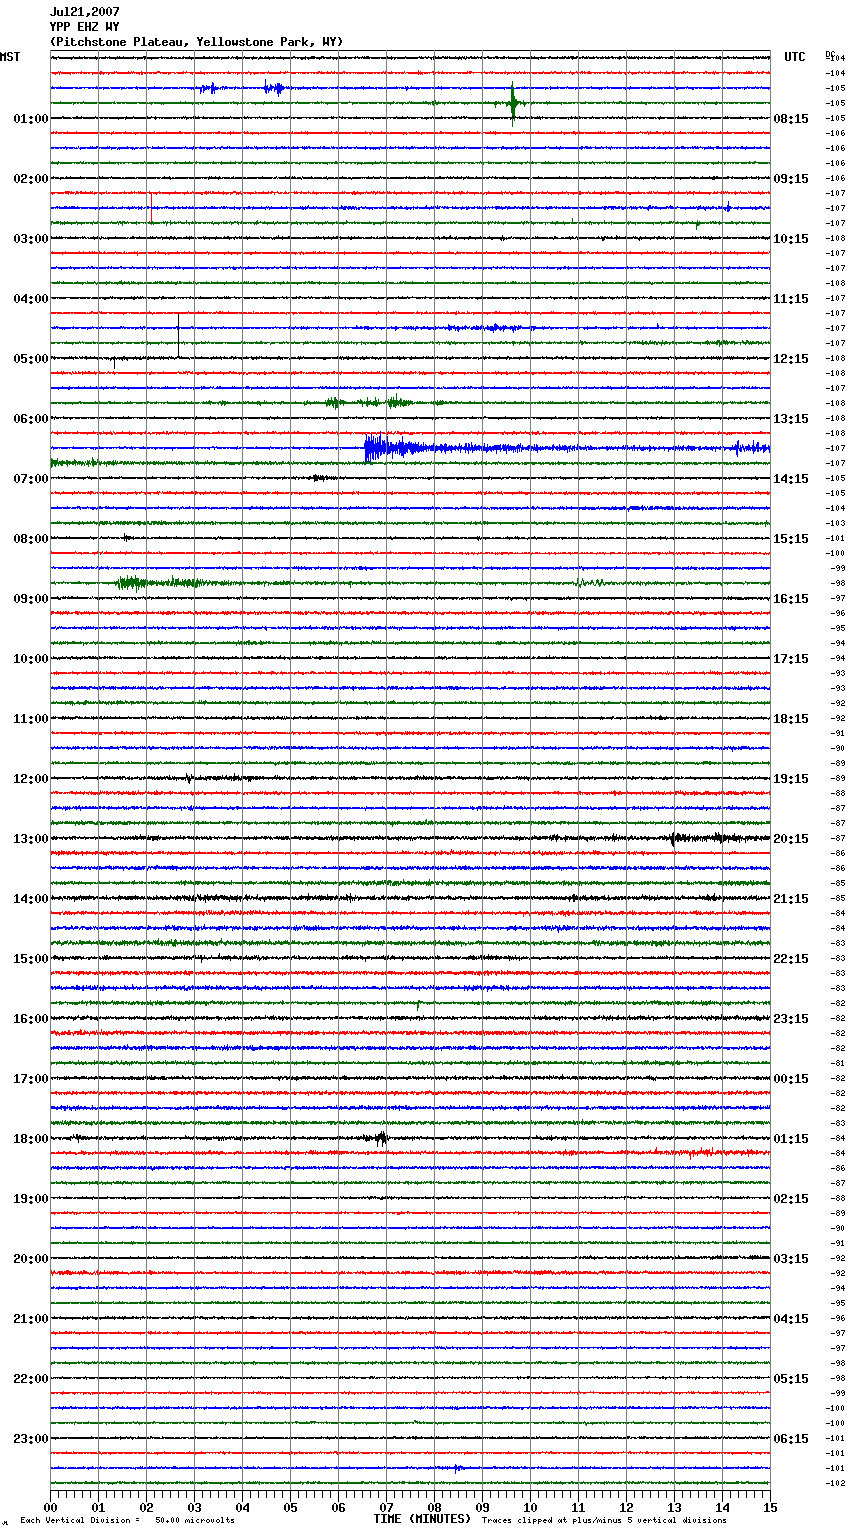The width and height of the screenshot is (850, 1534).
Task: Select the 07:00 MST time label
Action: point(30,479)
